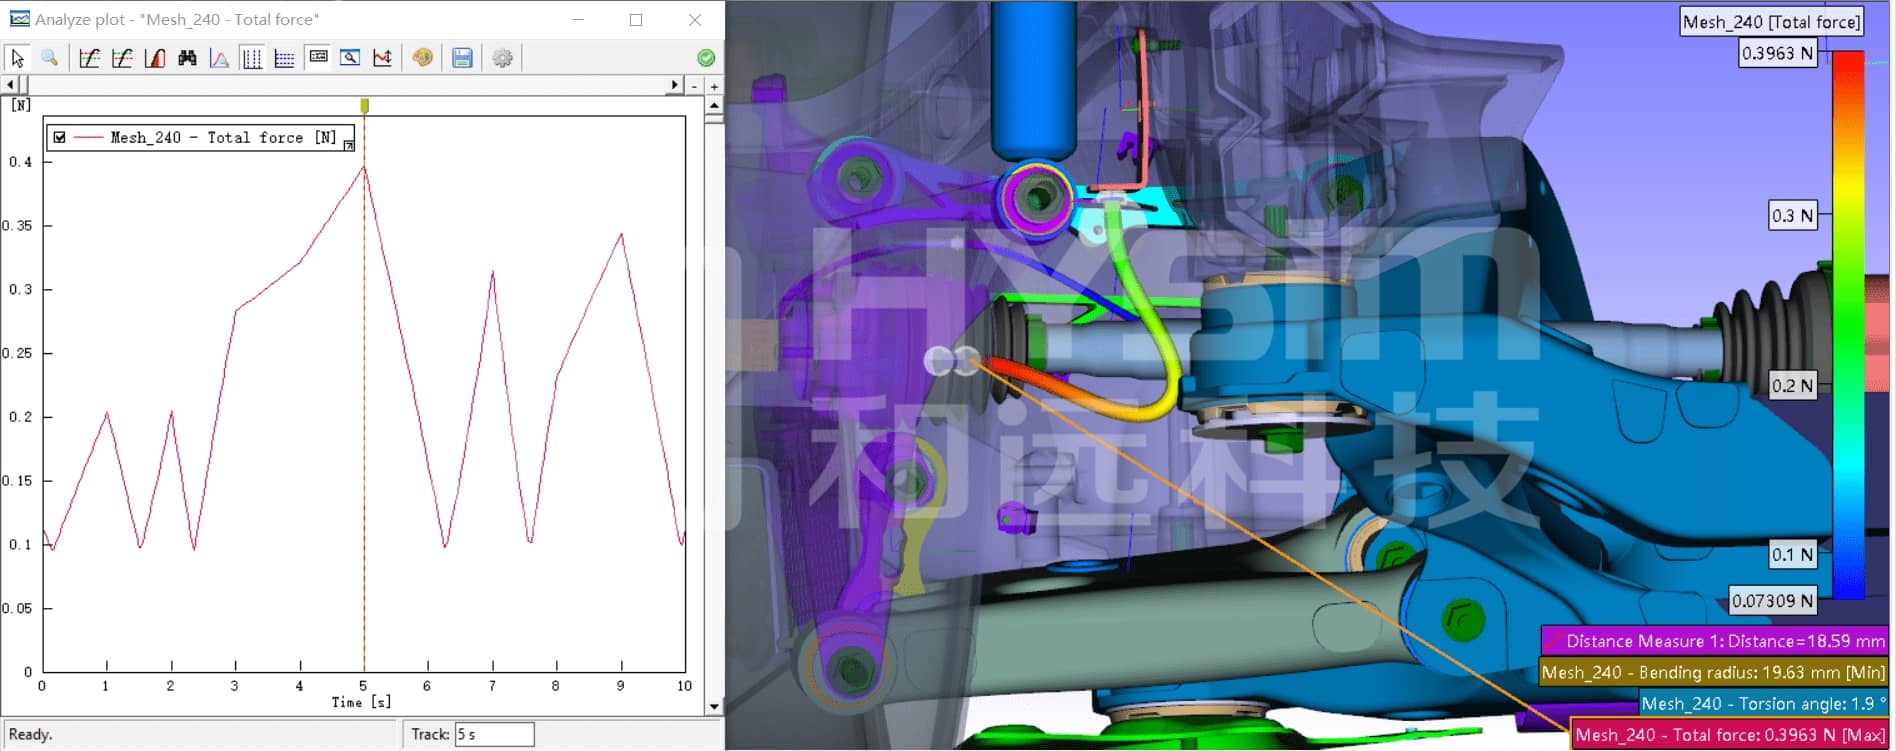Save the plot with floppy disk icon
Viewport: 1896px width, 751px height.
(x=462, y=58)
